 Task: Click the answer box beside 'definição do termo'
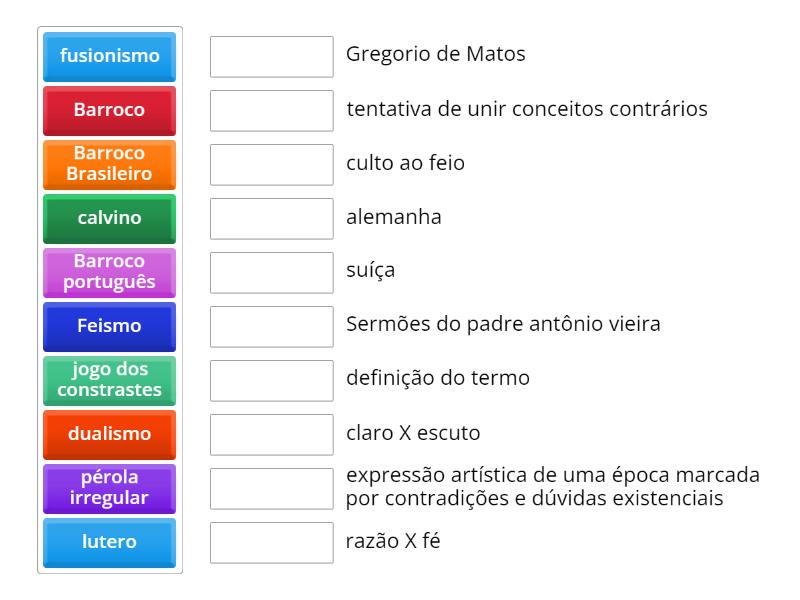point(271,380)
